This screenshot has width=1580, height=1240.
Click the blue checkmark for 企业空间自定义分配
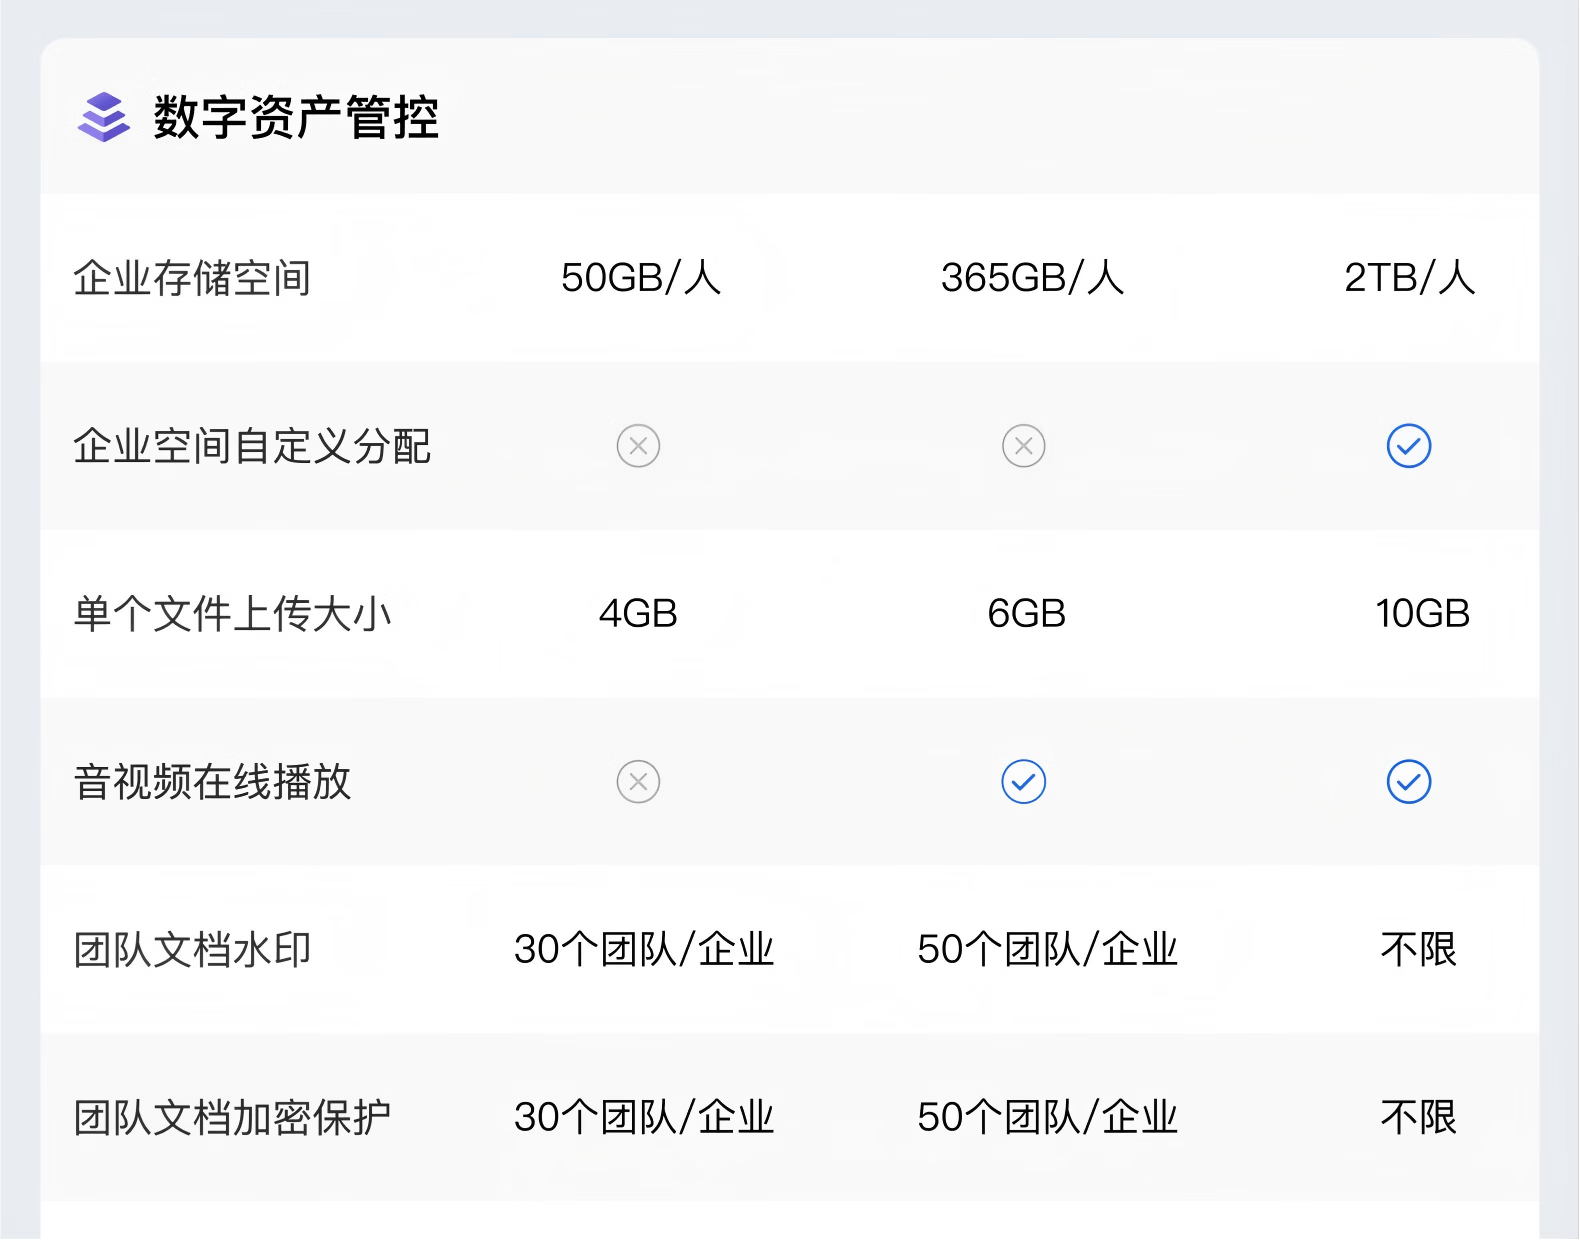point(1408,446)
